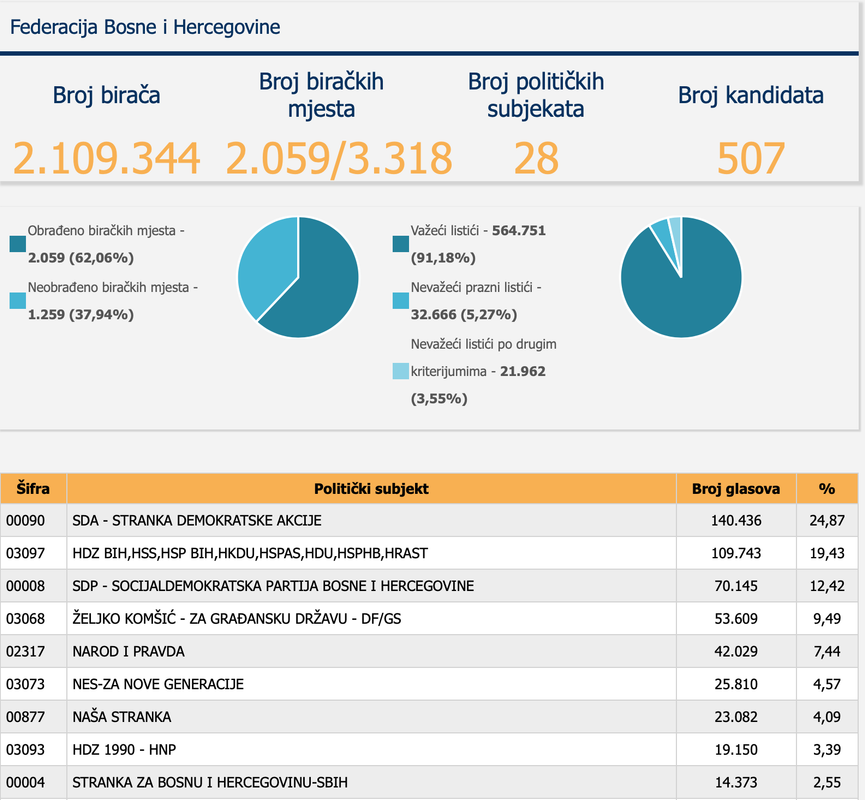This screenshot has height=800, width=865.
Task: Click the polling stations pie chart
Action: coord(298,277)
